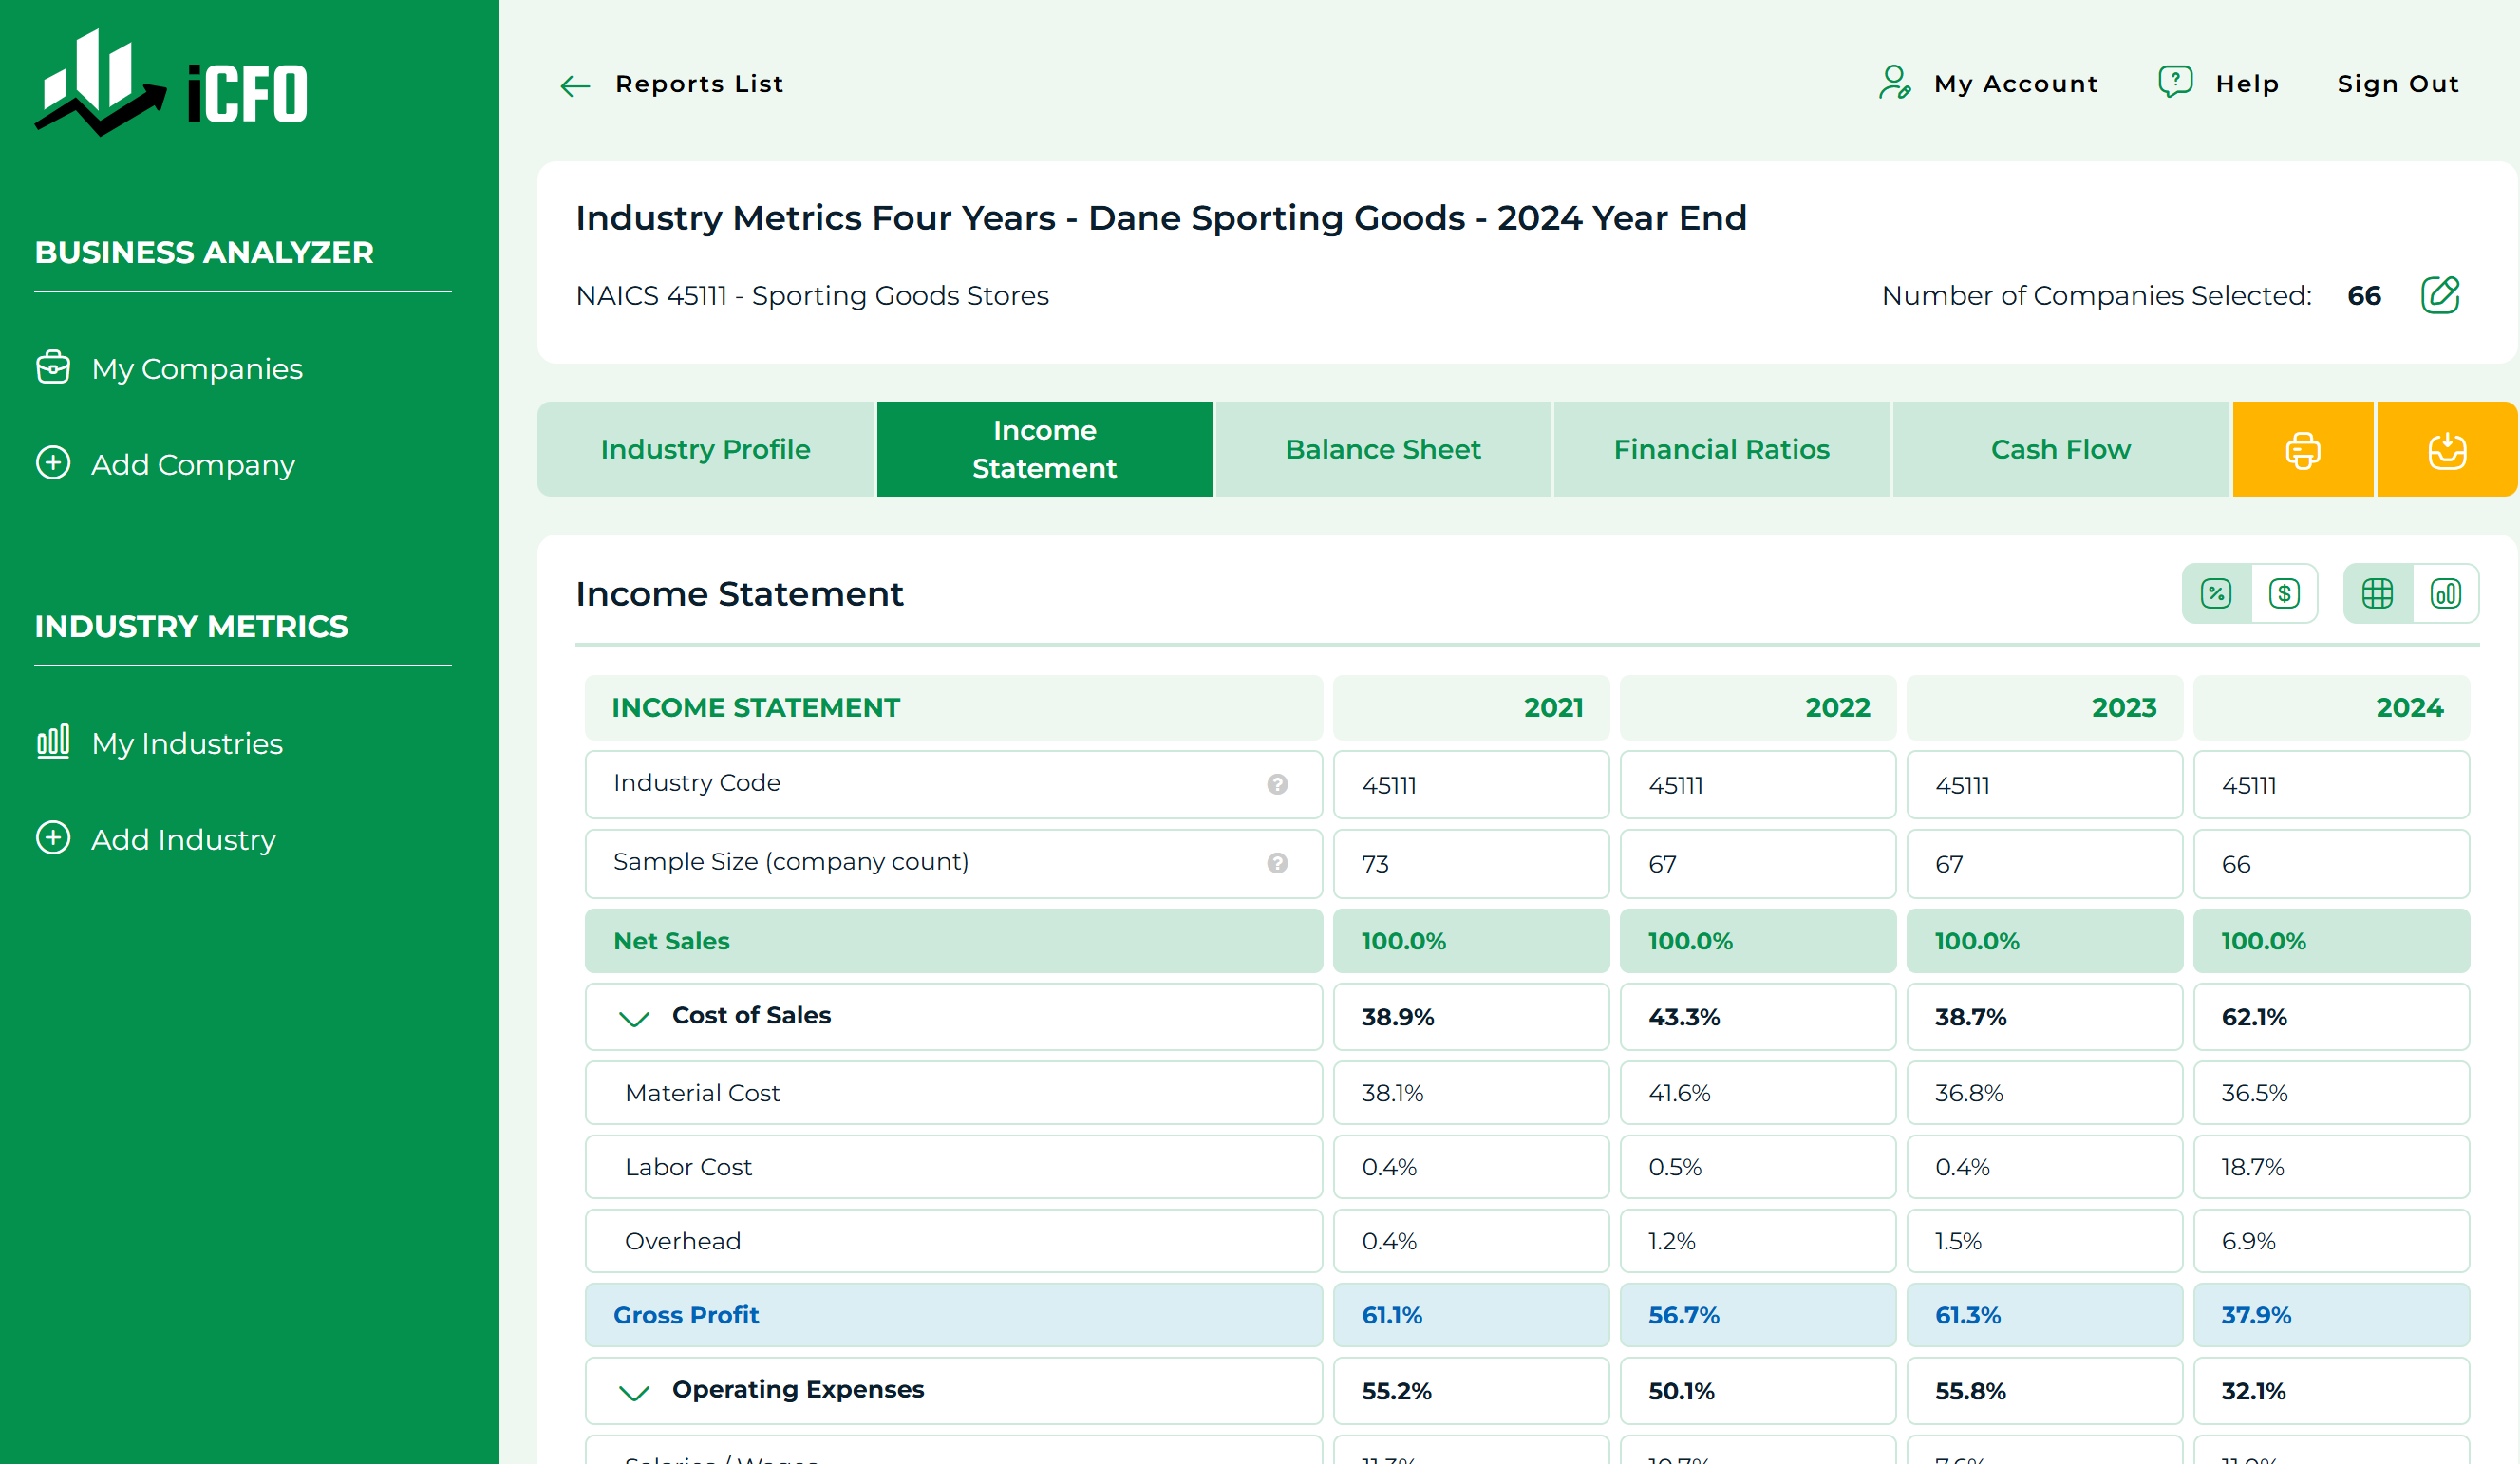
Task: Click the orange print report icon
Action: [2302, 450]
